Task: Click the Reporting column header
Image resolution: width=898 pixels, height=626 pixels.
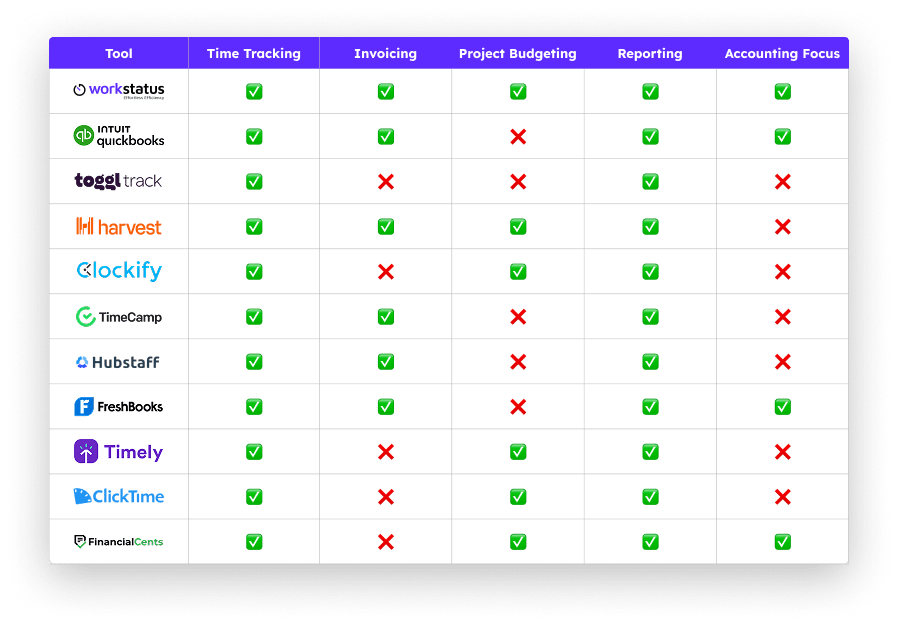Action: 650,54
